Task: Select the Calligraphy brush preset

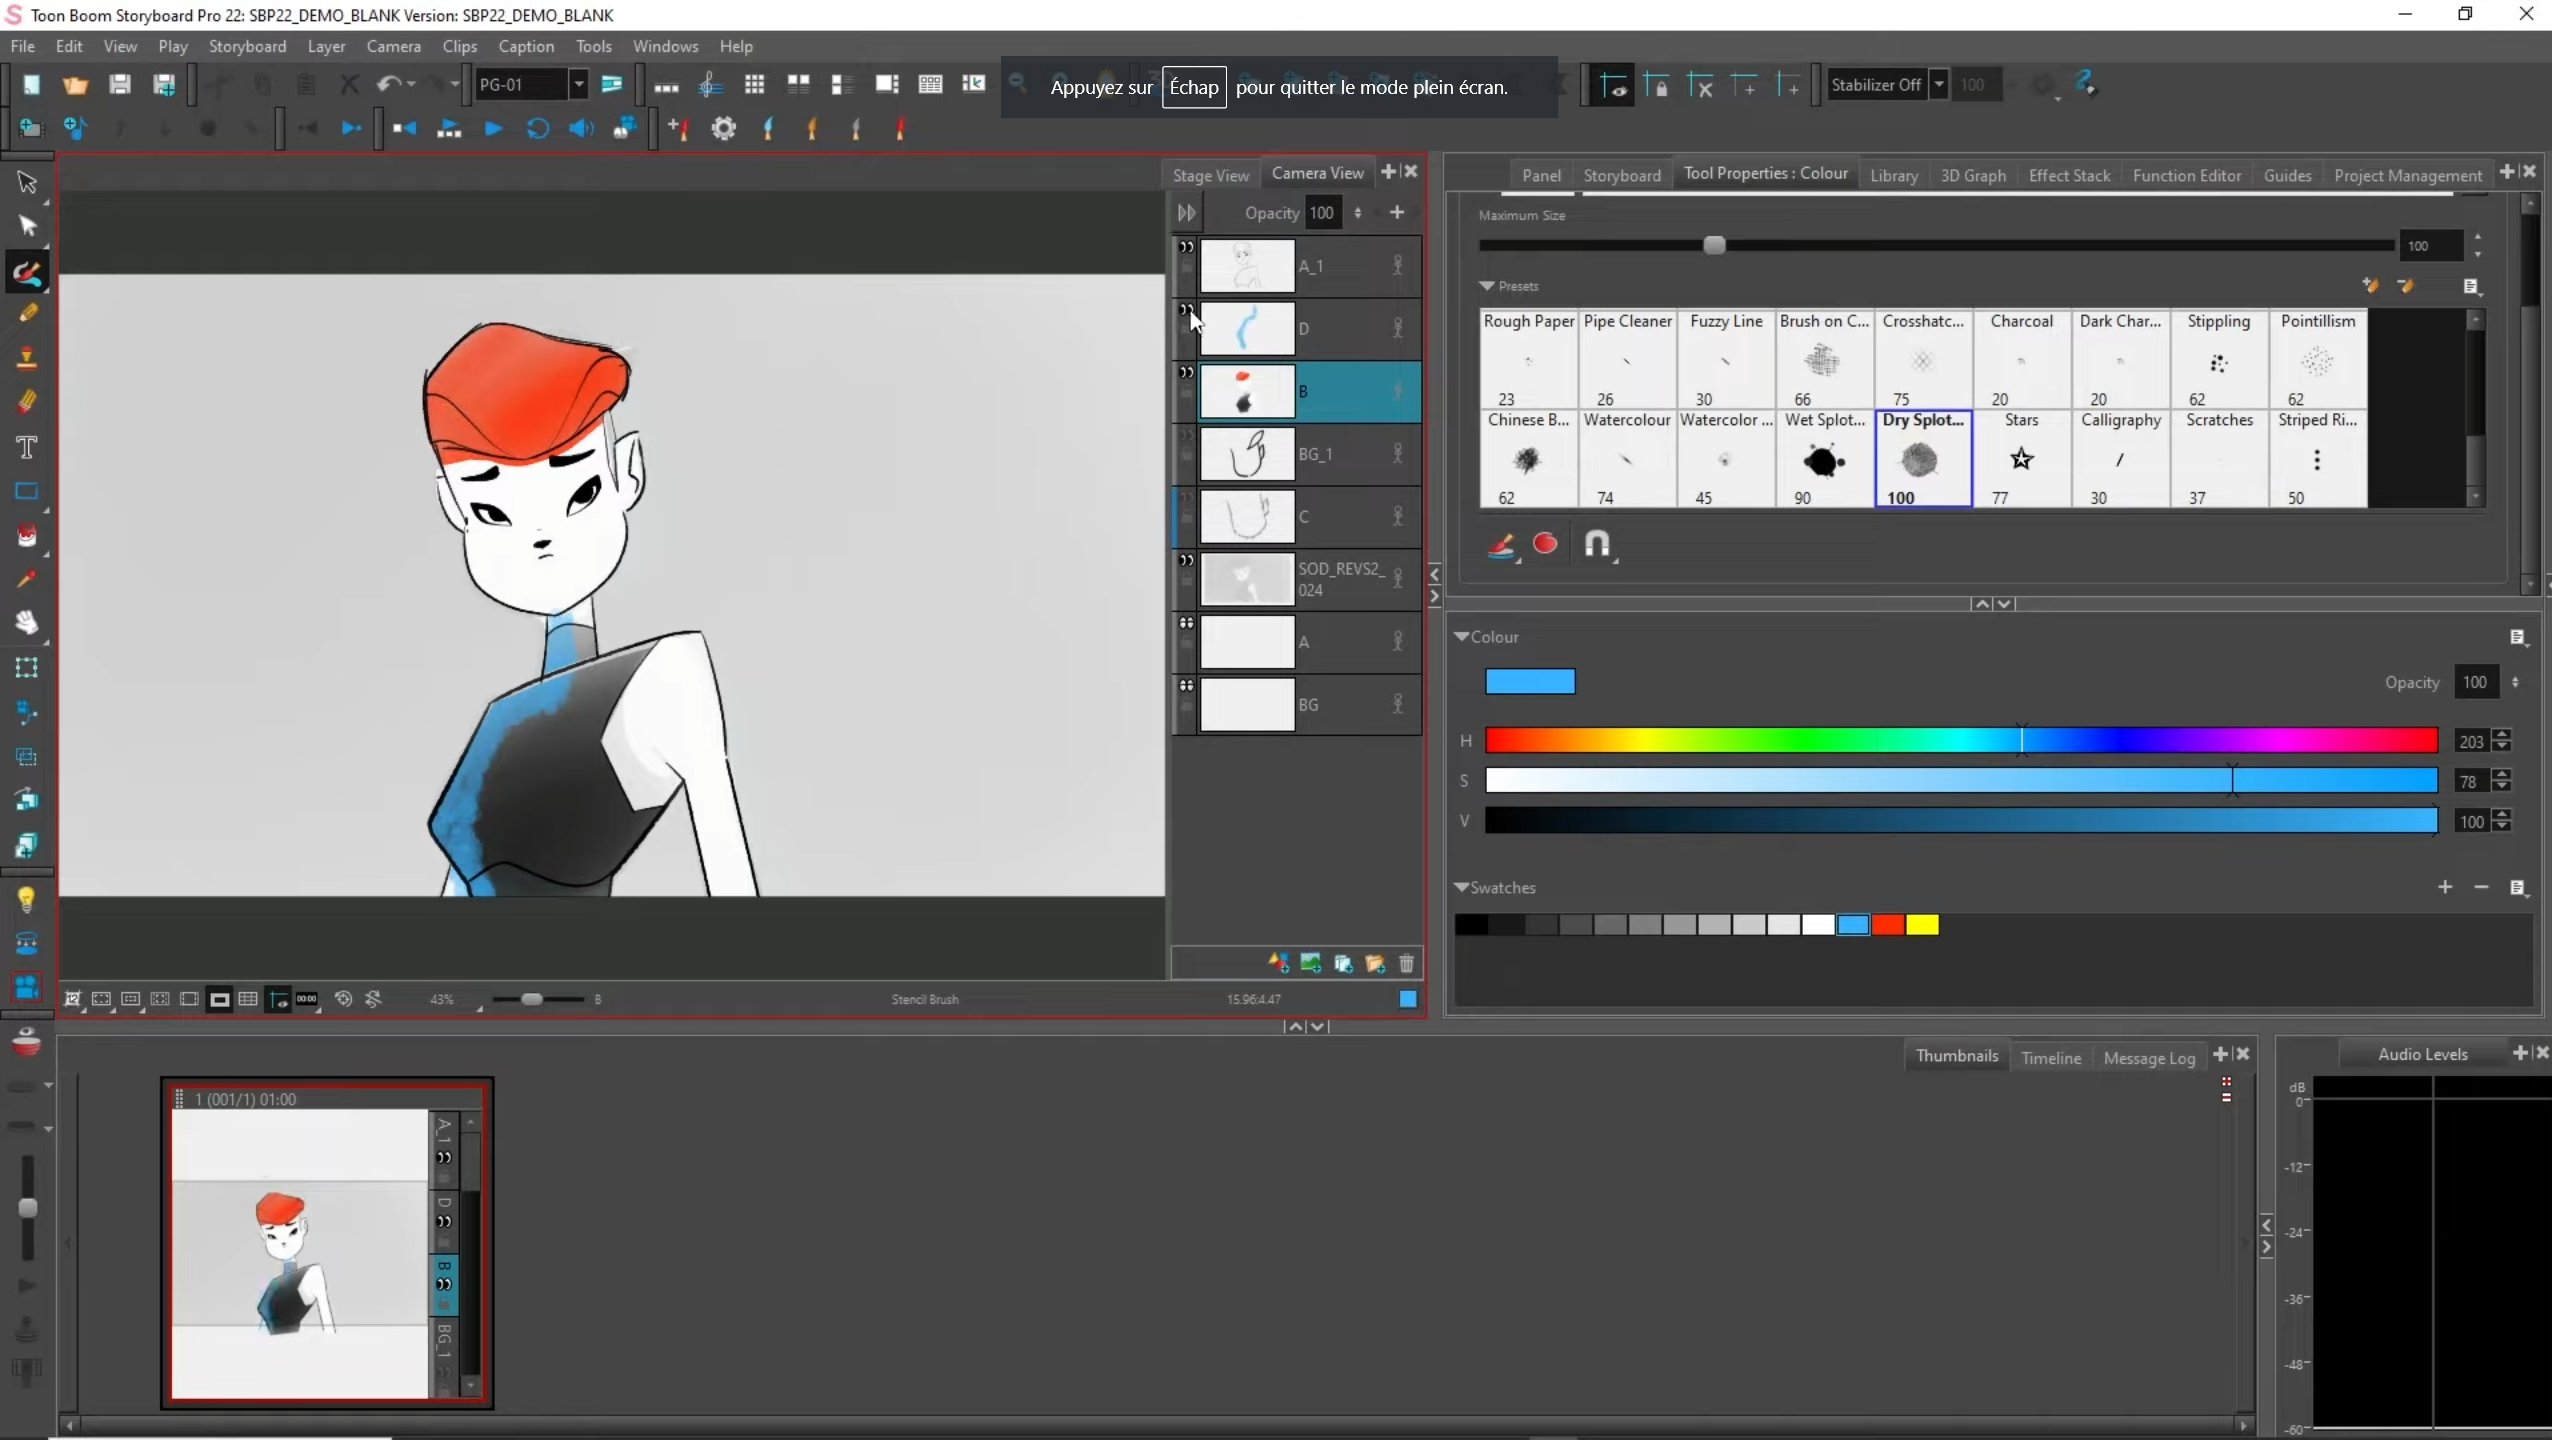Action: coord(2120,459)
